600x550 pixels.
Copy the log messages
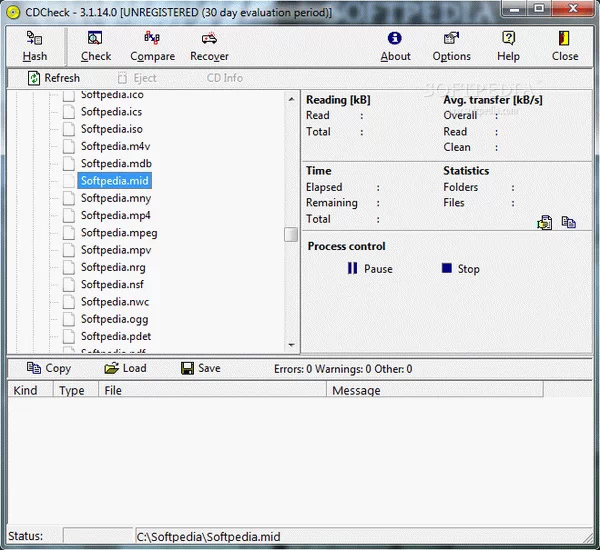click(x=49, y=368)
